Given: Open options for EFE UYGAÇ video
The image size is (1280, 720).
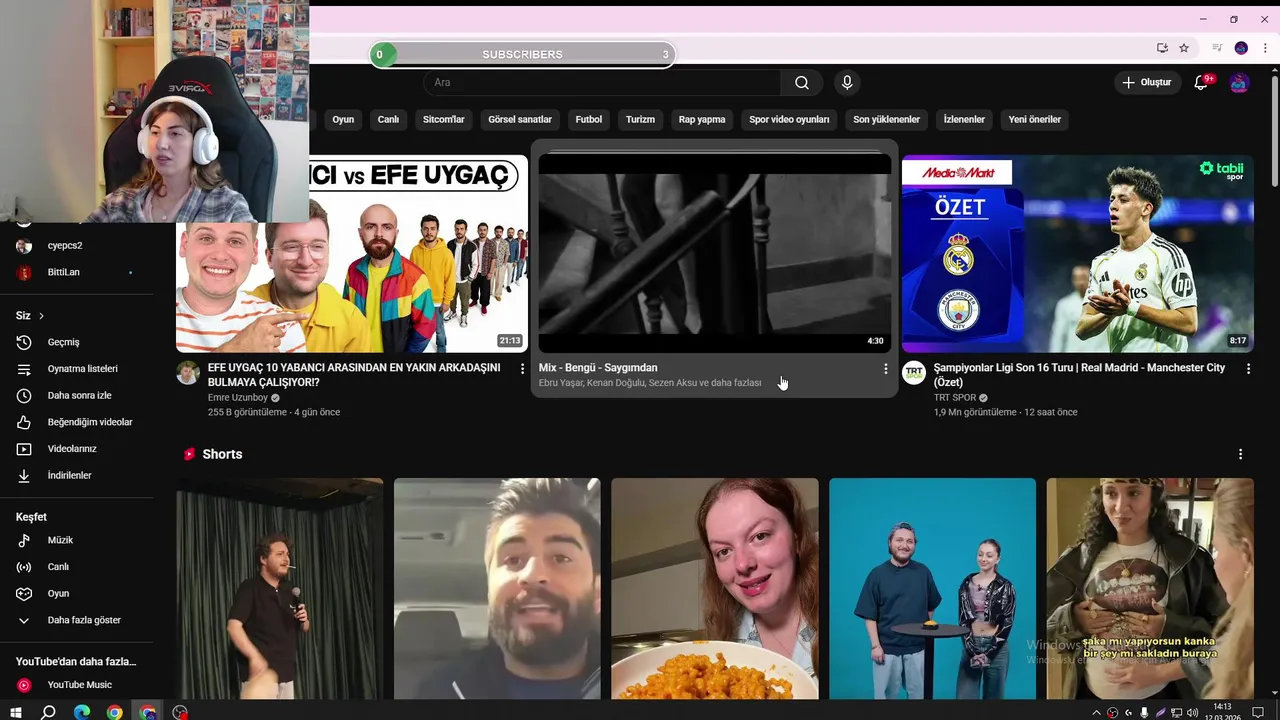Looking at the screenshot, I should (522, 369).
